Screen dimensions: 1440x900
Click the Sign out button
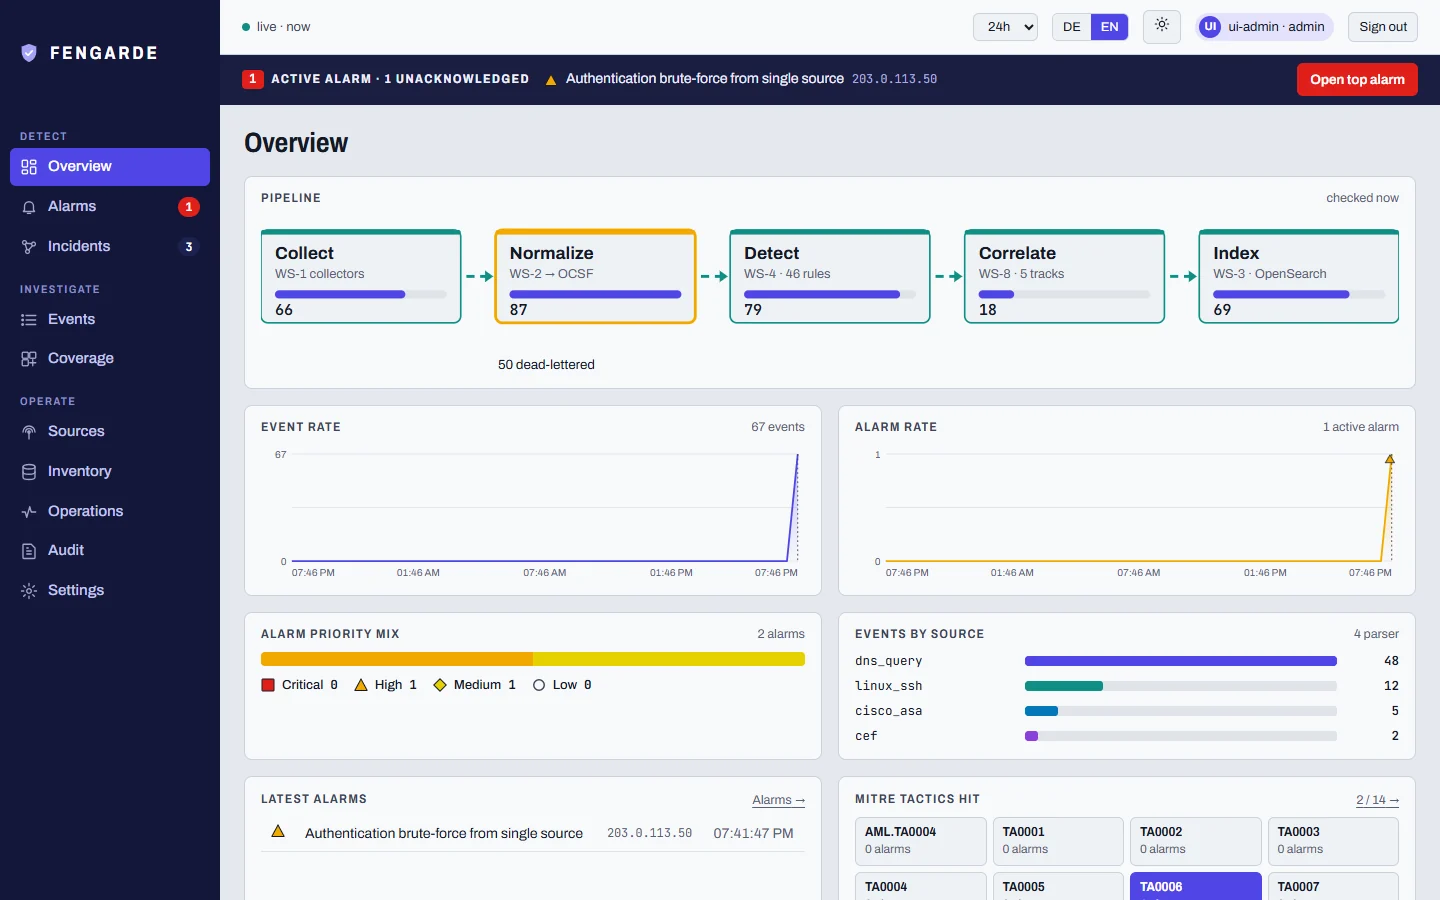coord(1383,27)
